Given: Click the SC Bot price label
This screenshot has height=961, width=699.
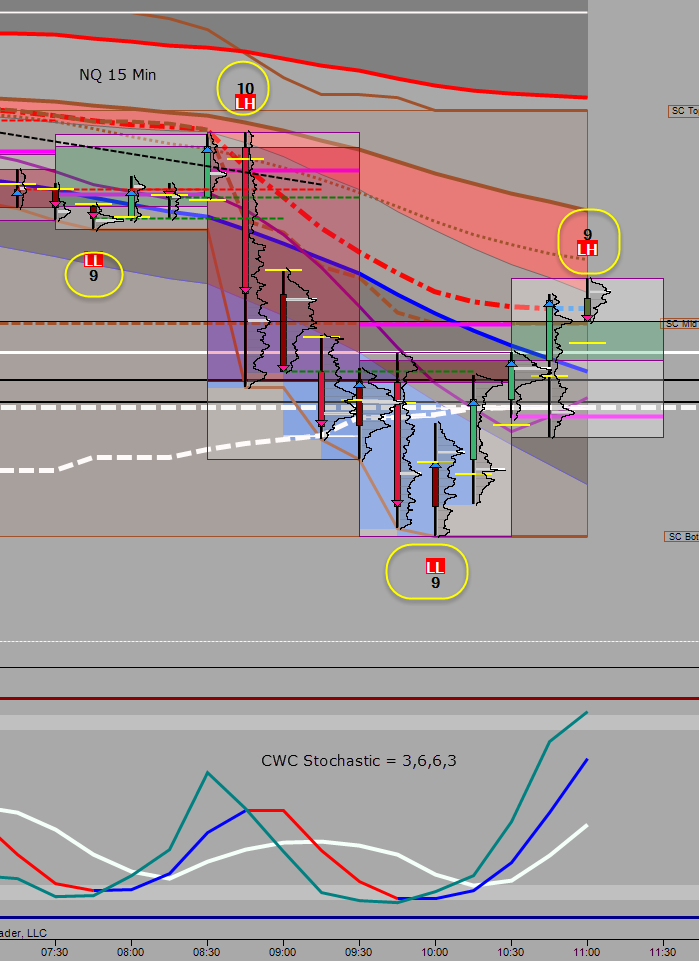Looking at the screenshot, I should [682, 536].
